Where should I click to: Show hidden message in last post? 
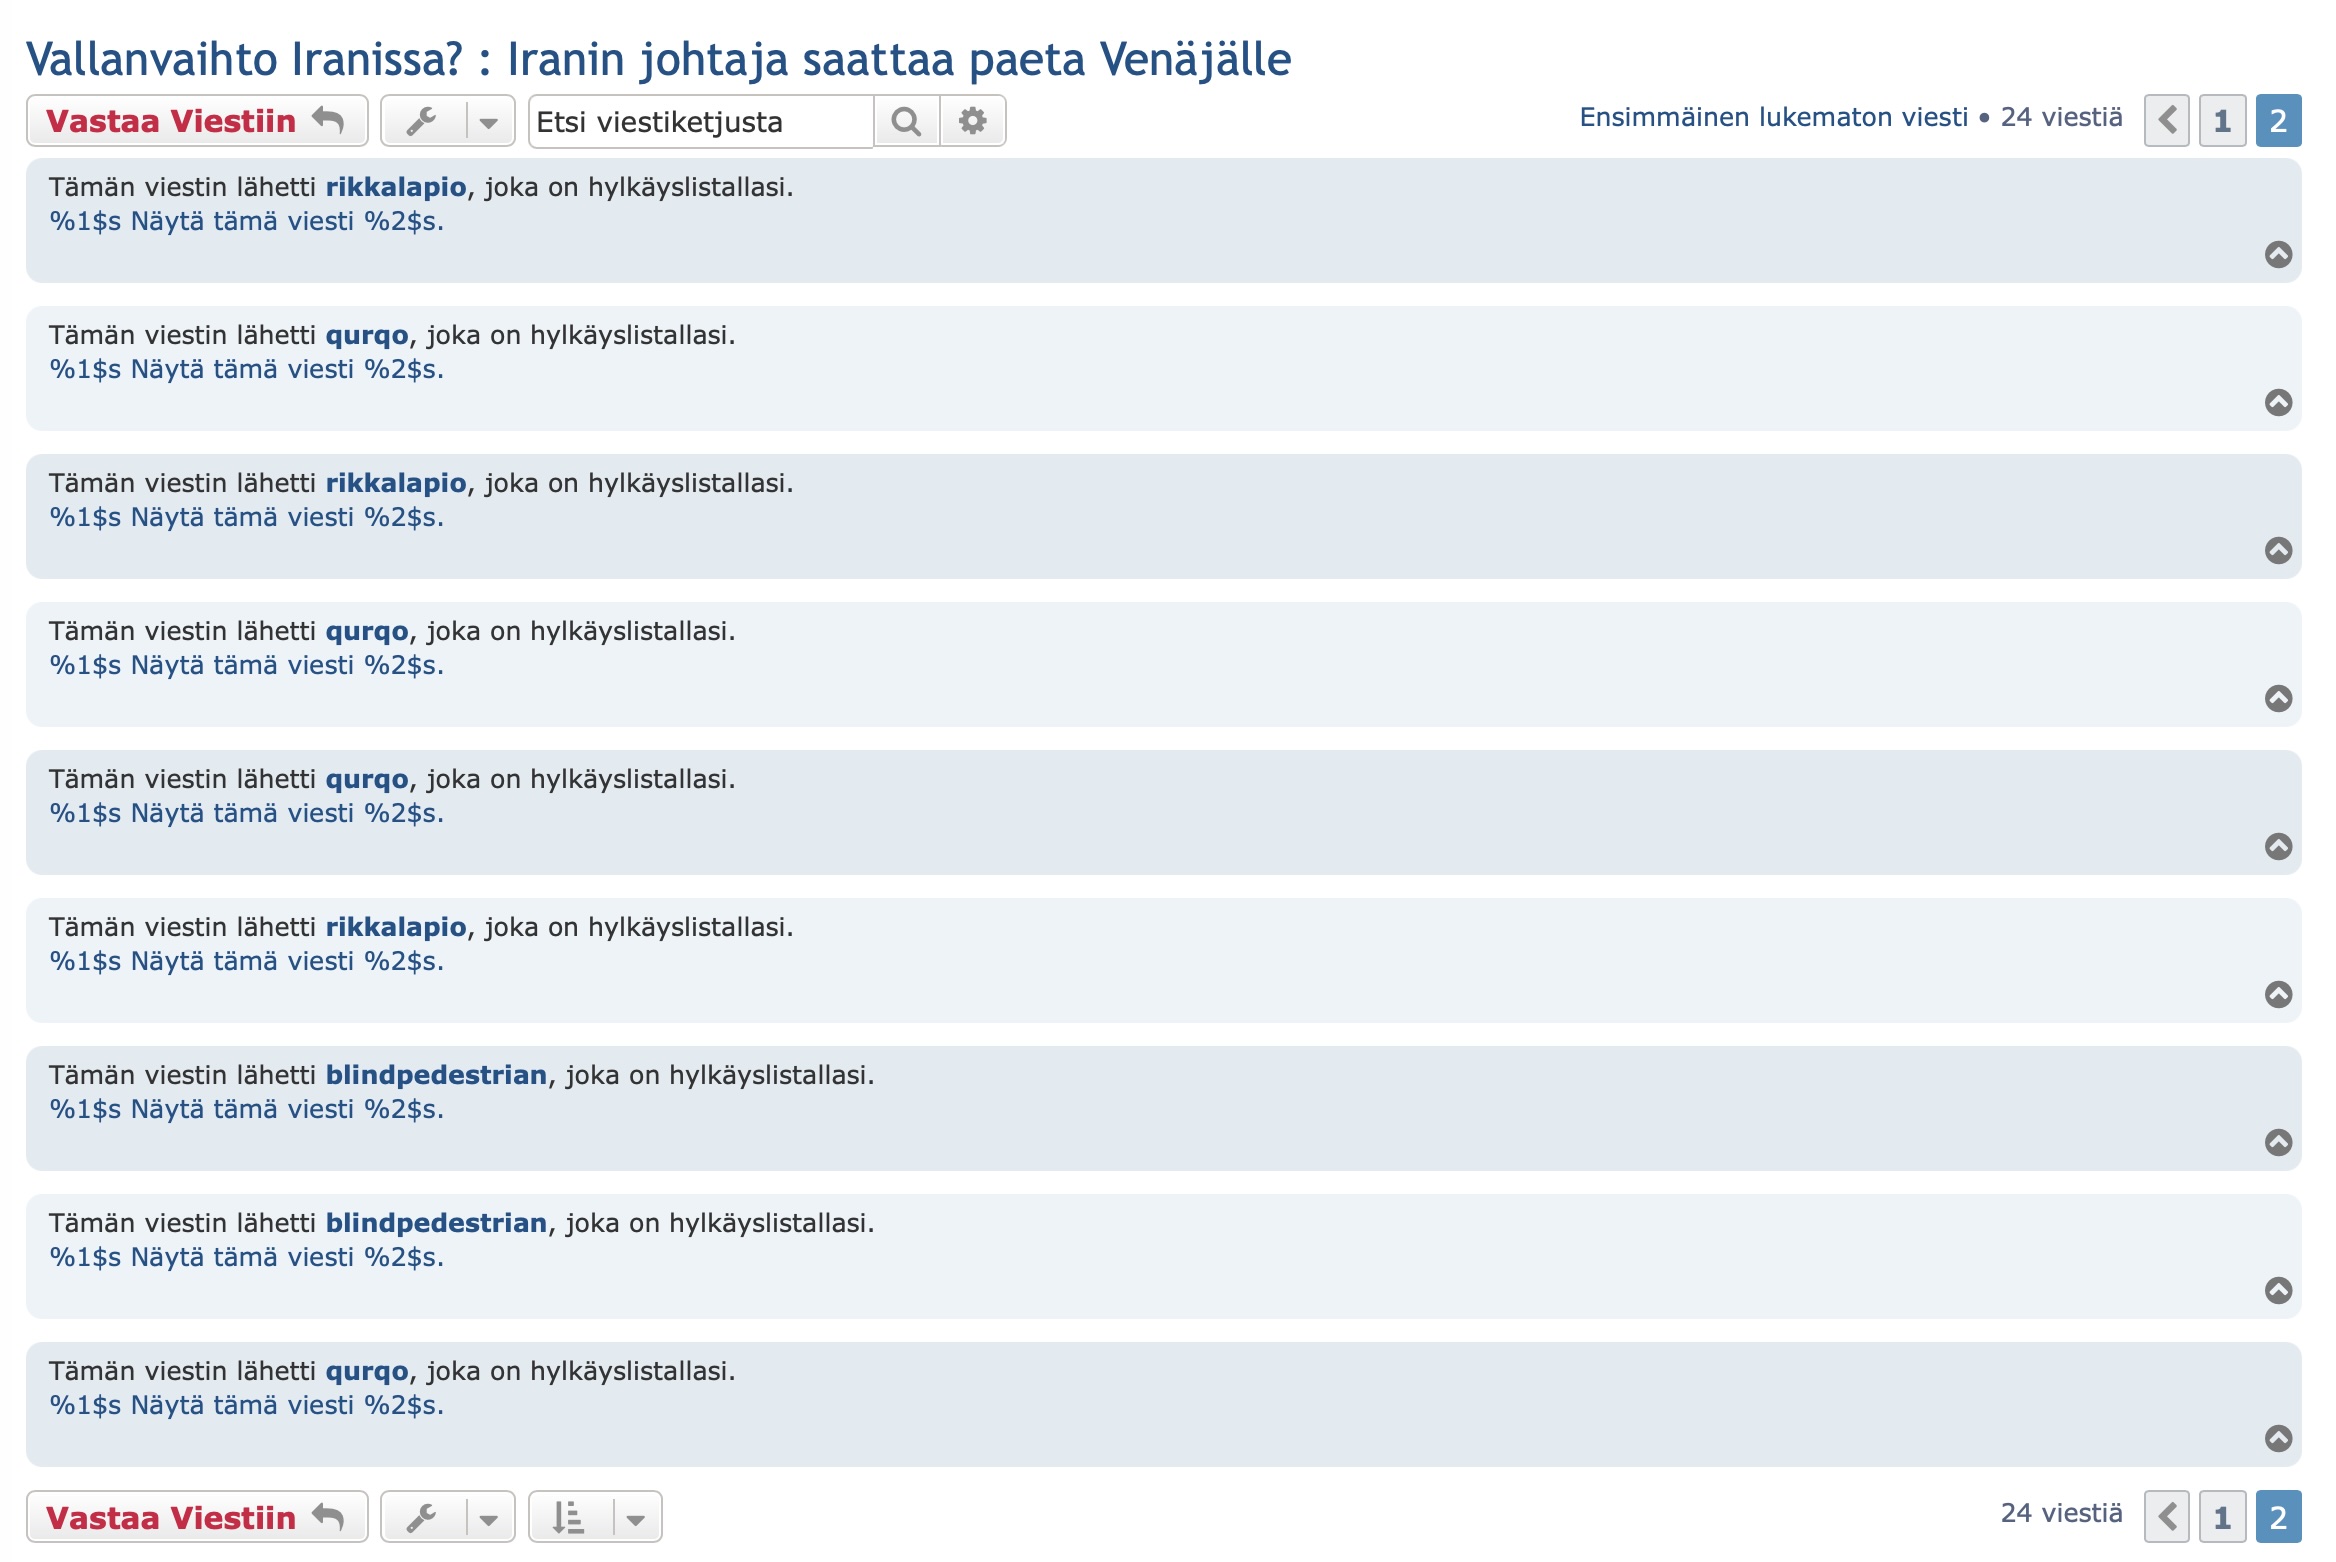[x=246, y=1405]
